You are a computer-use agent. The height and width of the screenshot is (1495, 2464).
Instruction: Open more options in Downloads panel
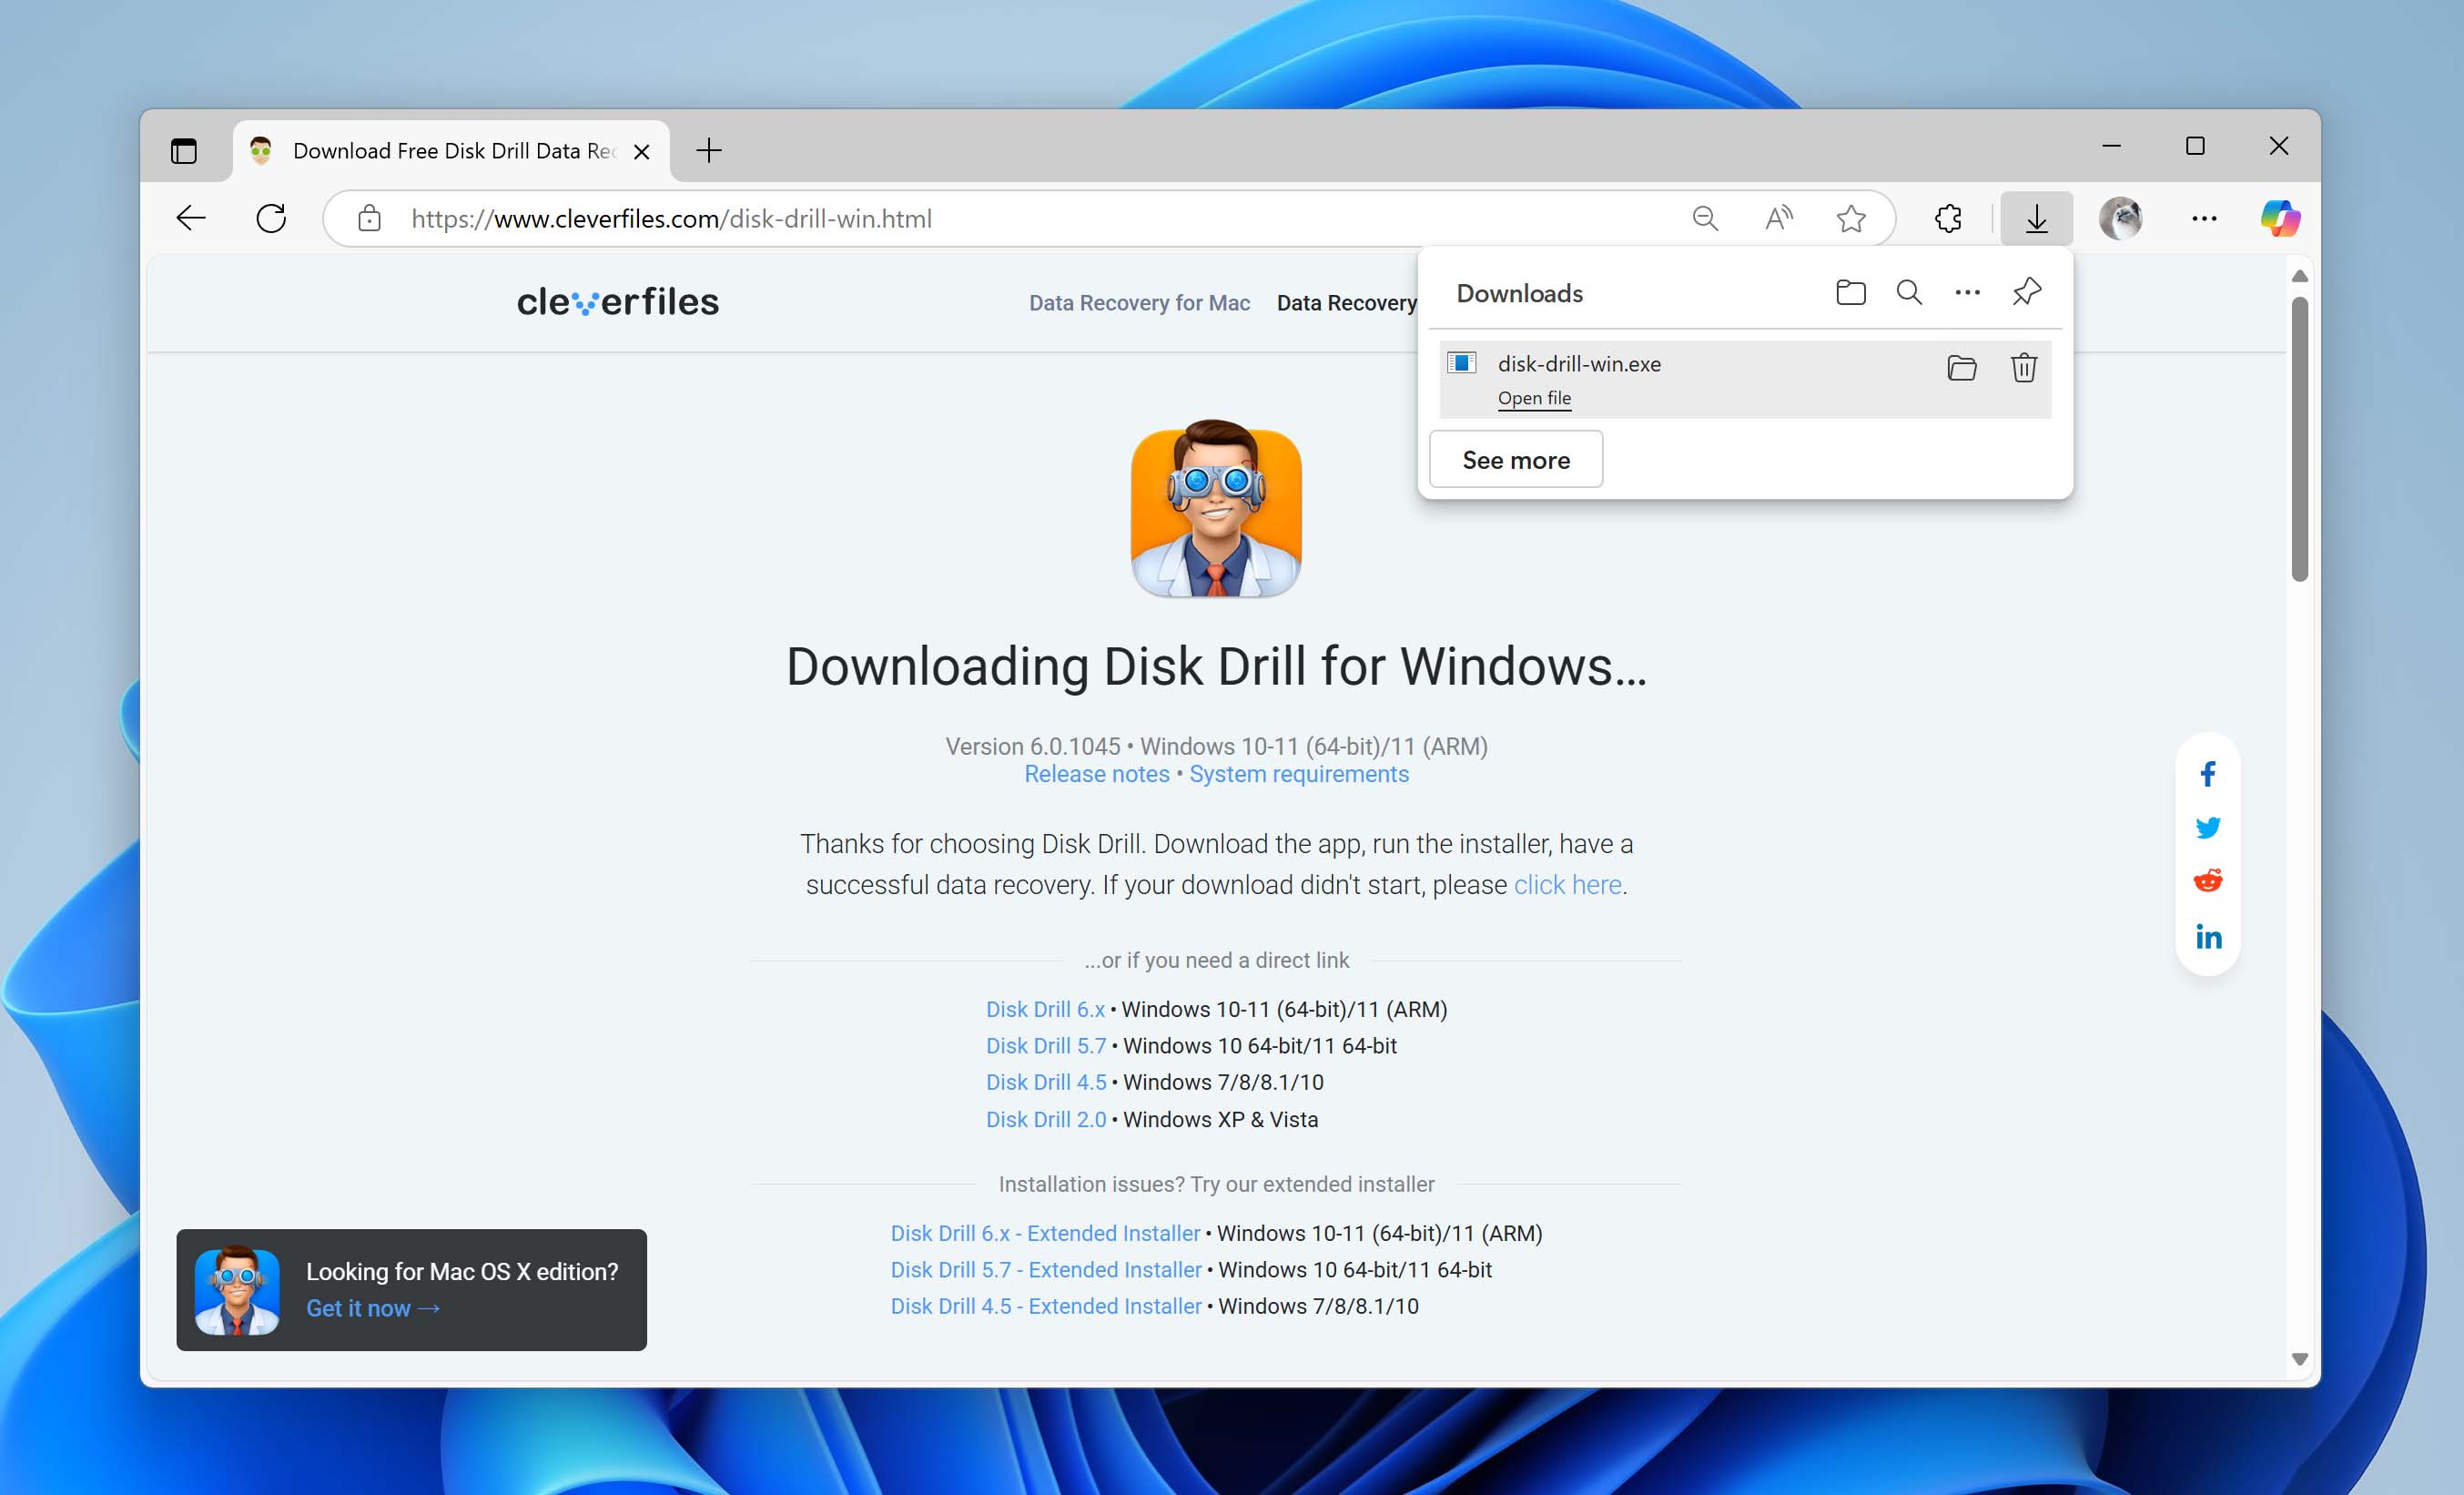click(x=1967, y=293)
